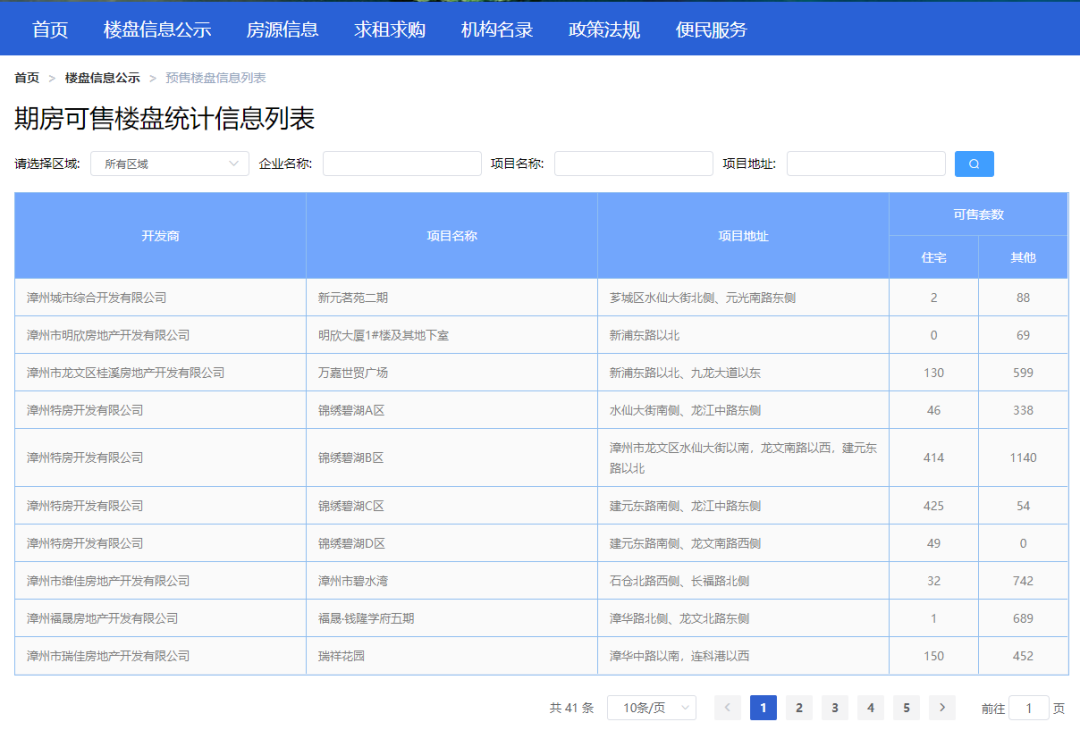
Task: Click the 项目名称 column header
Action: [x=452, y=235]
